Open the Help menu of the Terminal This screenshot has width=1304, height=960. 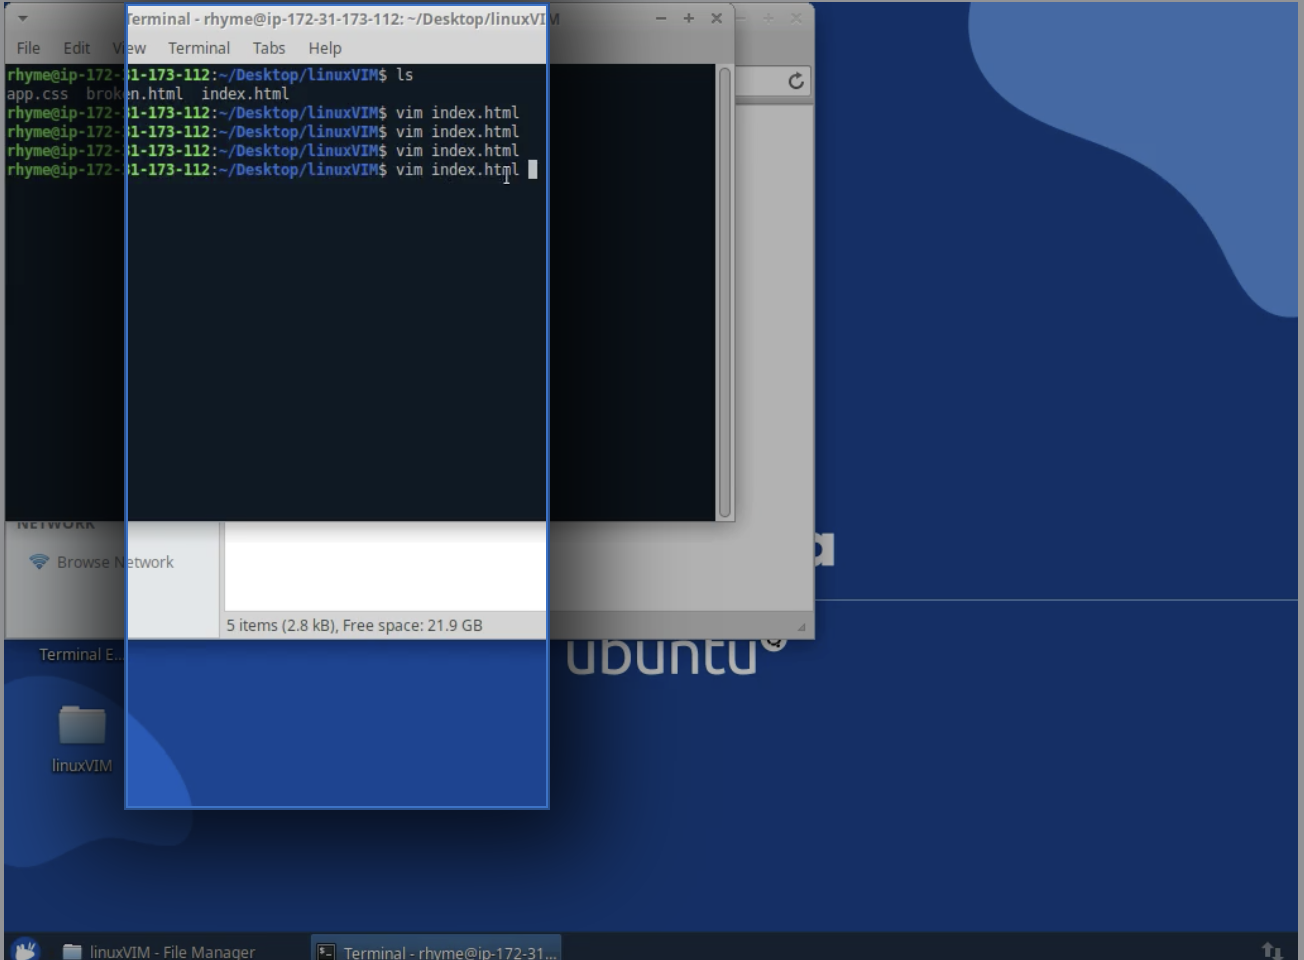pos(324,47)
